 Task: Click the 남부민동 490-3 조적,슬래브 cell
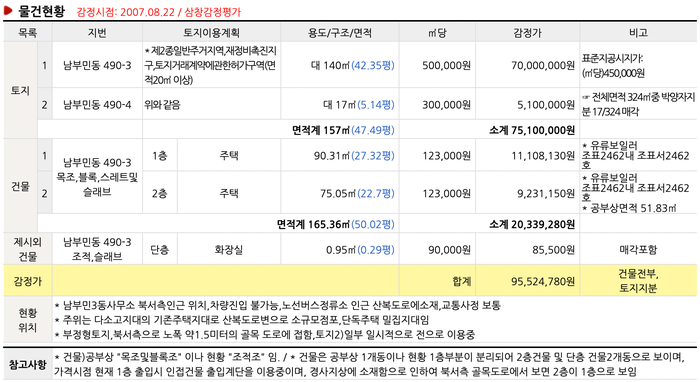(97, 249)
